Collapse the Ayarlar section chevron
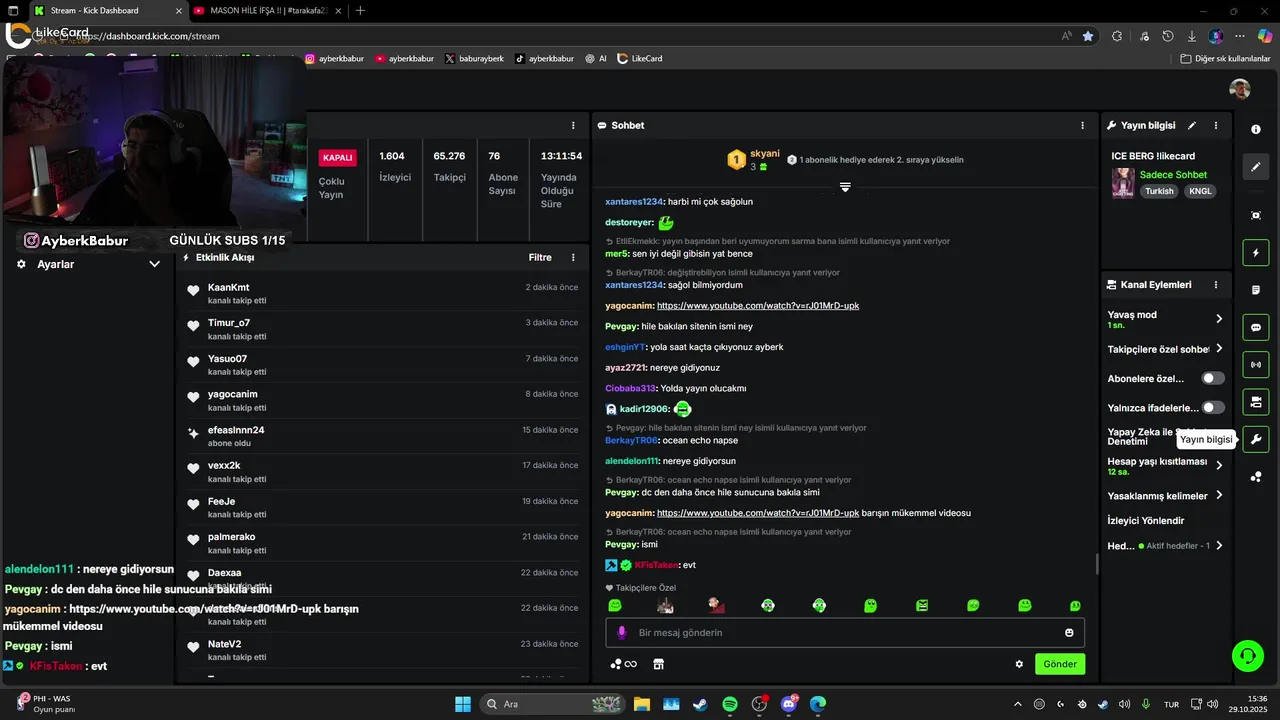1280x720 pixels. pos(154,264)
